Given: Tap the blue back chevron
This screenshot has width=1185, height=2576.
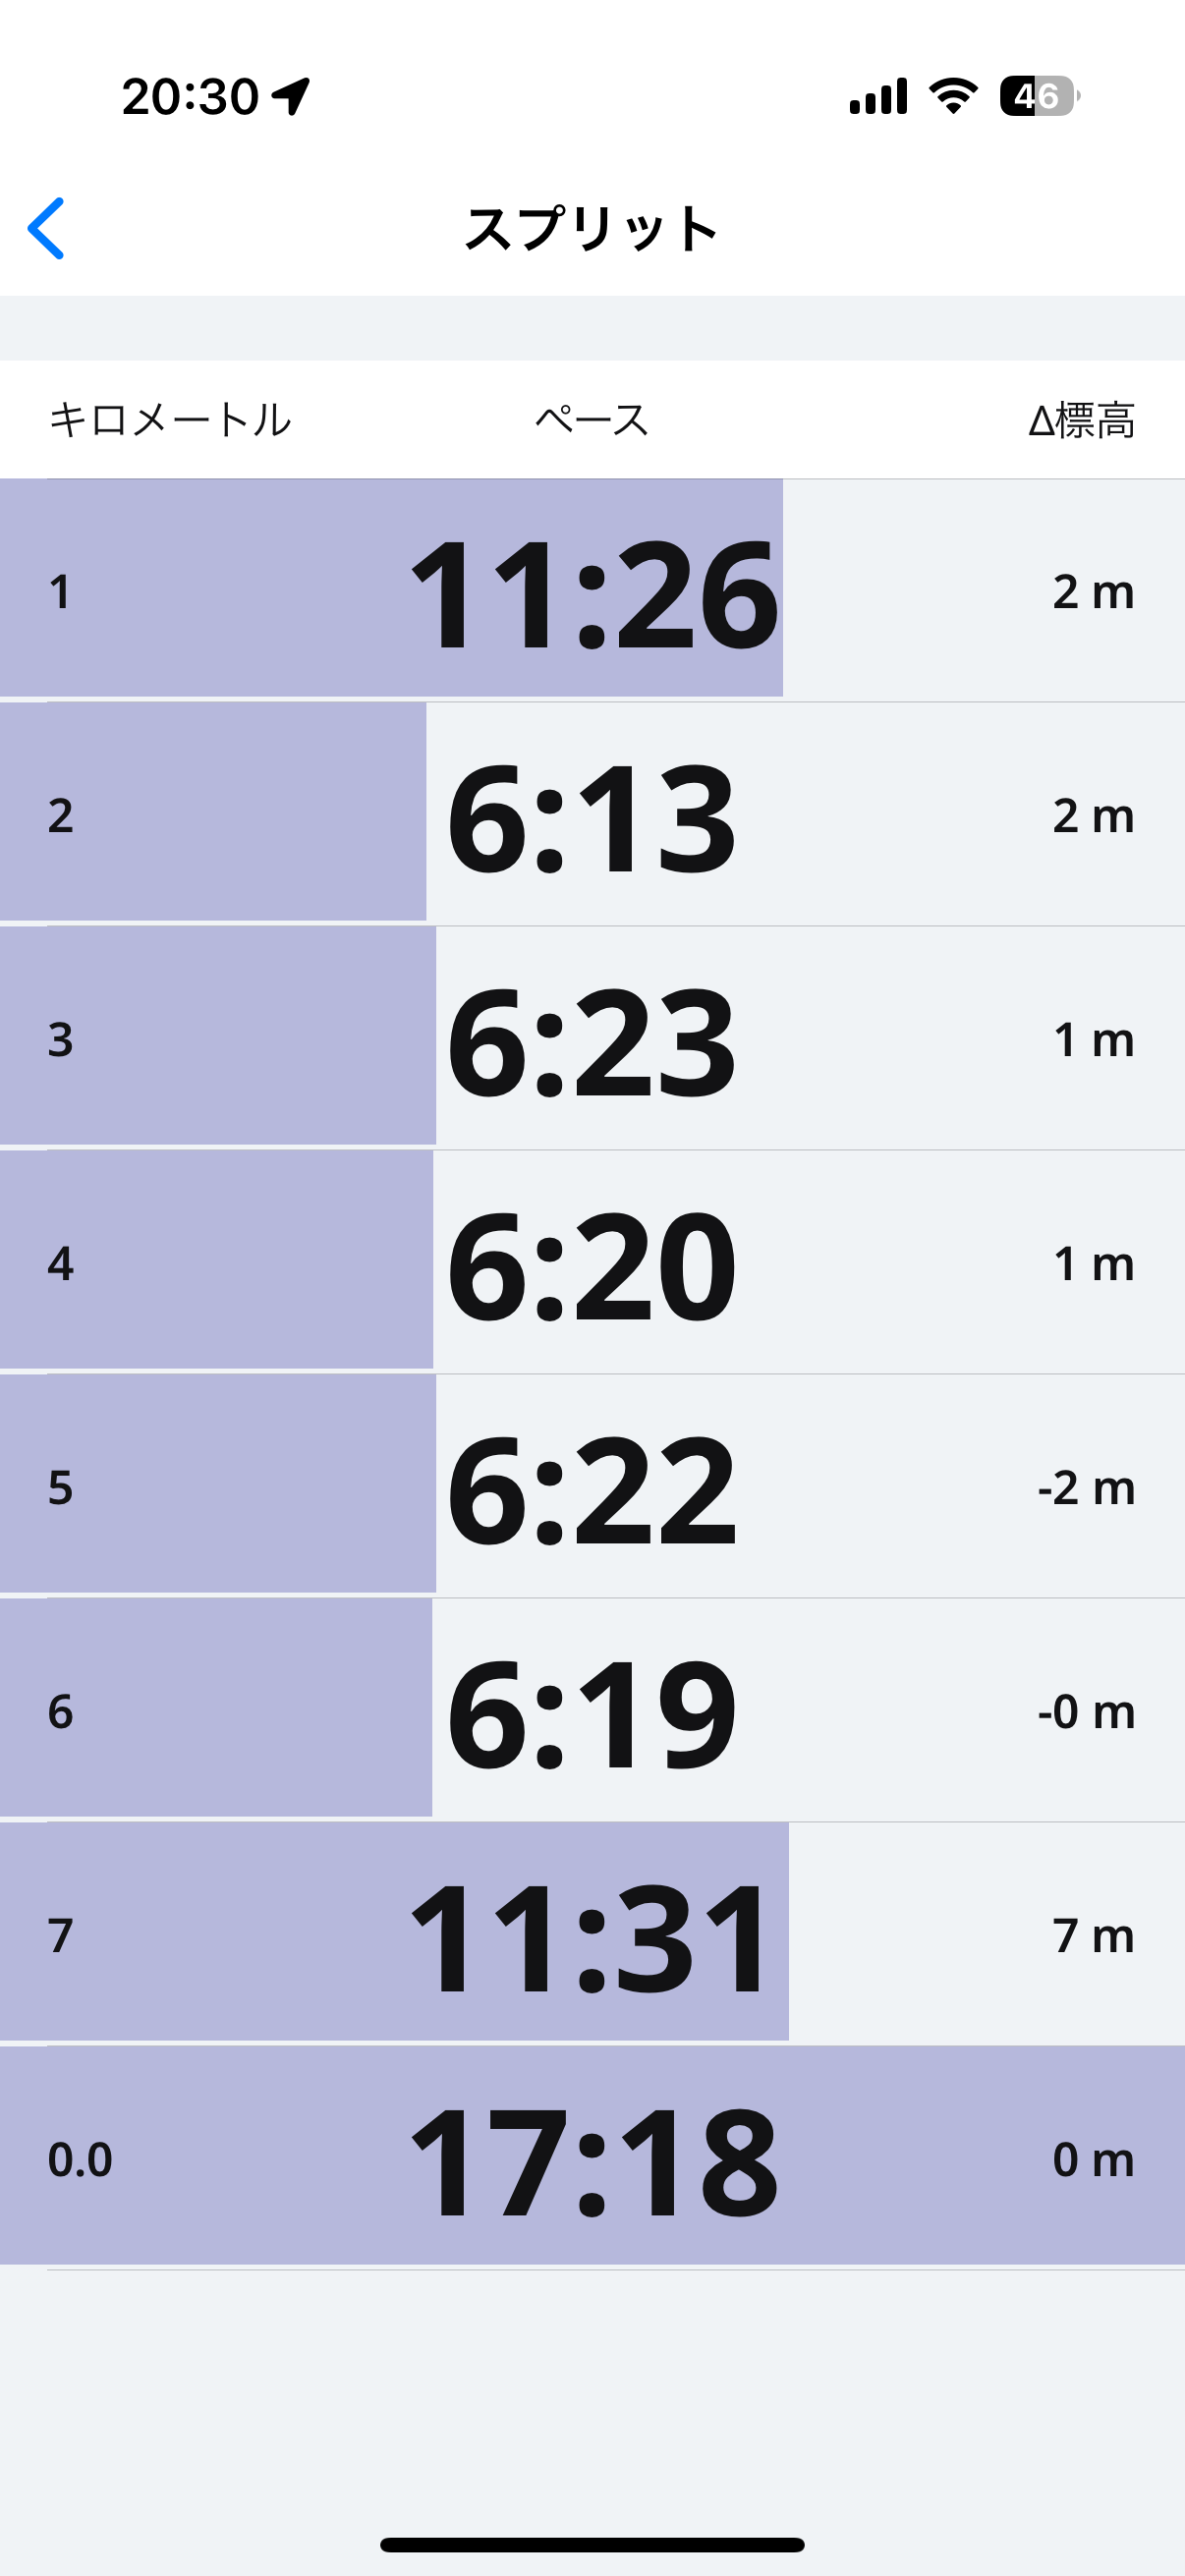Looking at the screenshot, I should pos(46,228).
